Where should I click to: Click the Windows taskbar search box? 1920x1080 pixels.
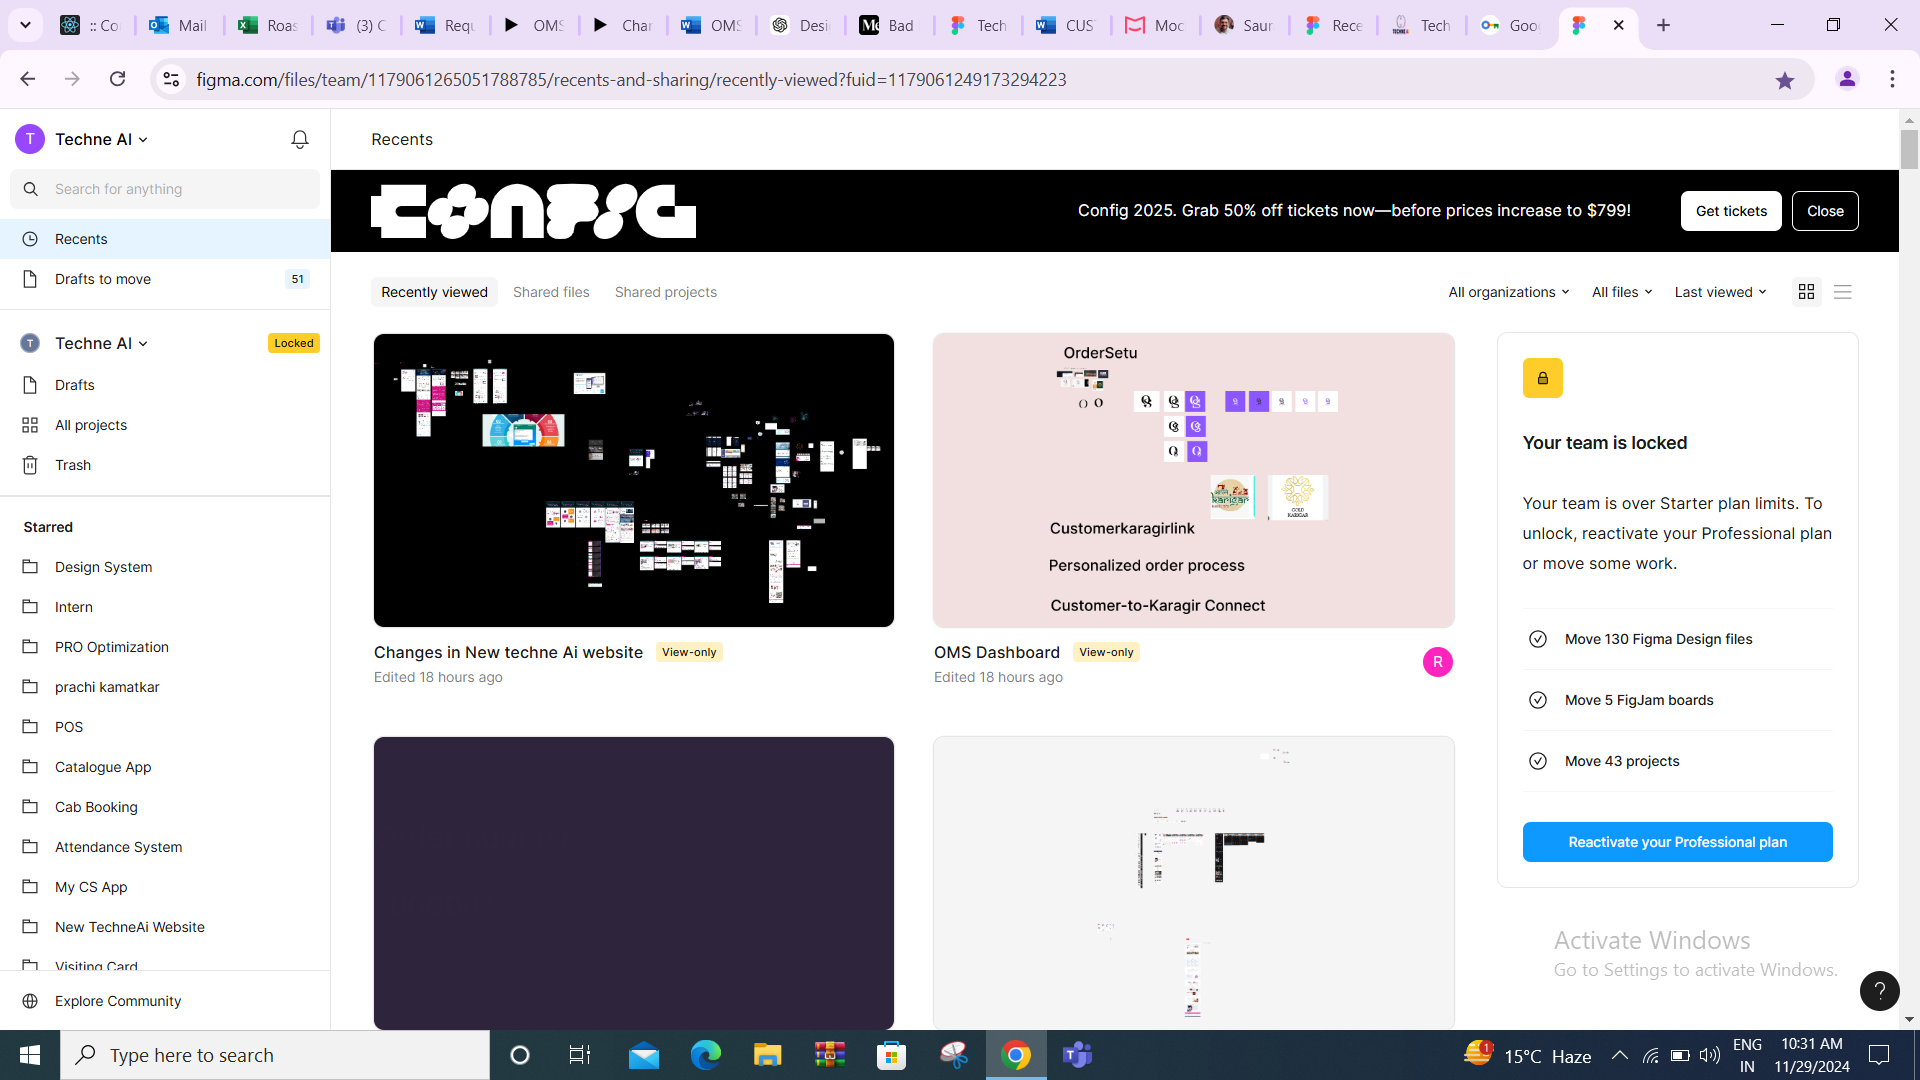point(275,1055)
